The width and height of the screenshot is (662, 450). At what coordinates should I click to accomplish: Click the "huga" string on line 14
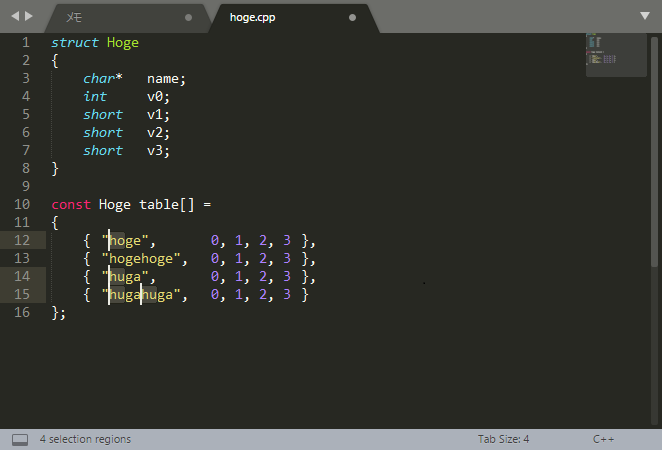(125, 277)
